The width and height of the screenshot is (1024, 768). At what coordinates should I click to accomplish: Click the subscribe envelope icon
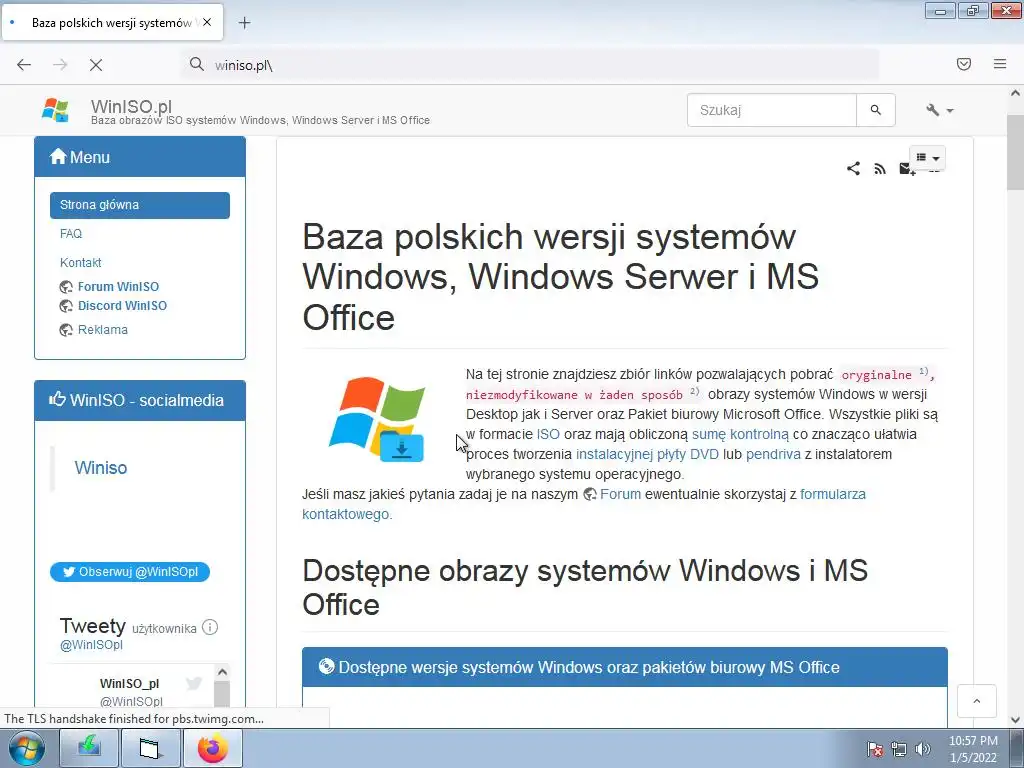(x=906, y=169)
